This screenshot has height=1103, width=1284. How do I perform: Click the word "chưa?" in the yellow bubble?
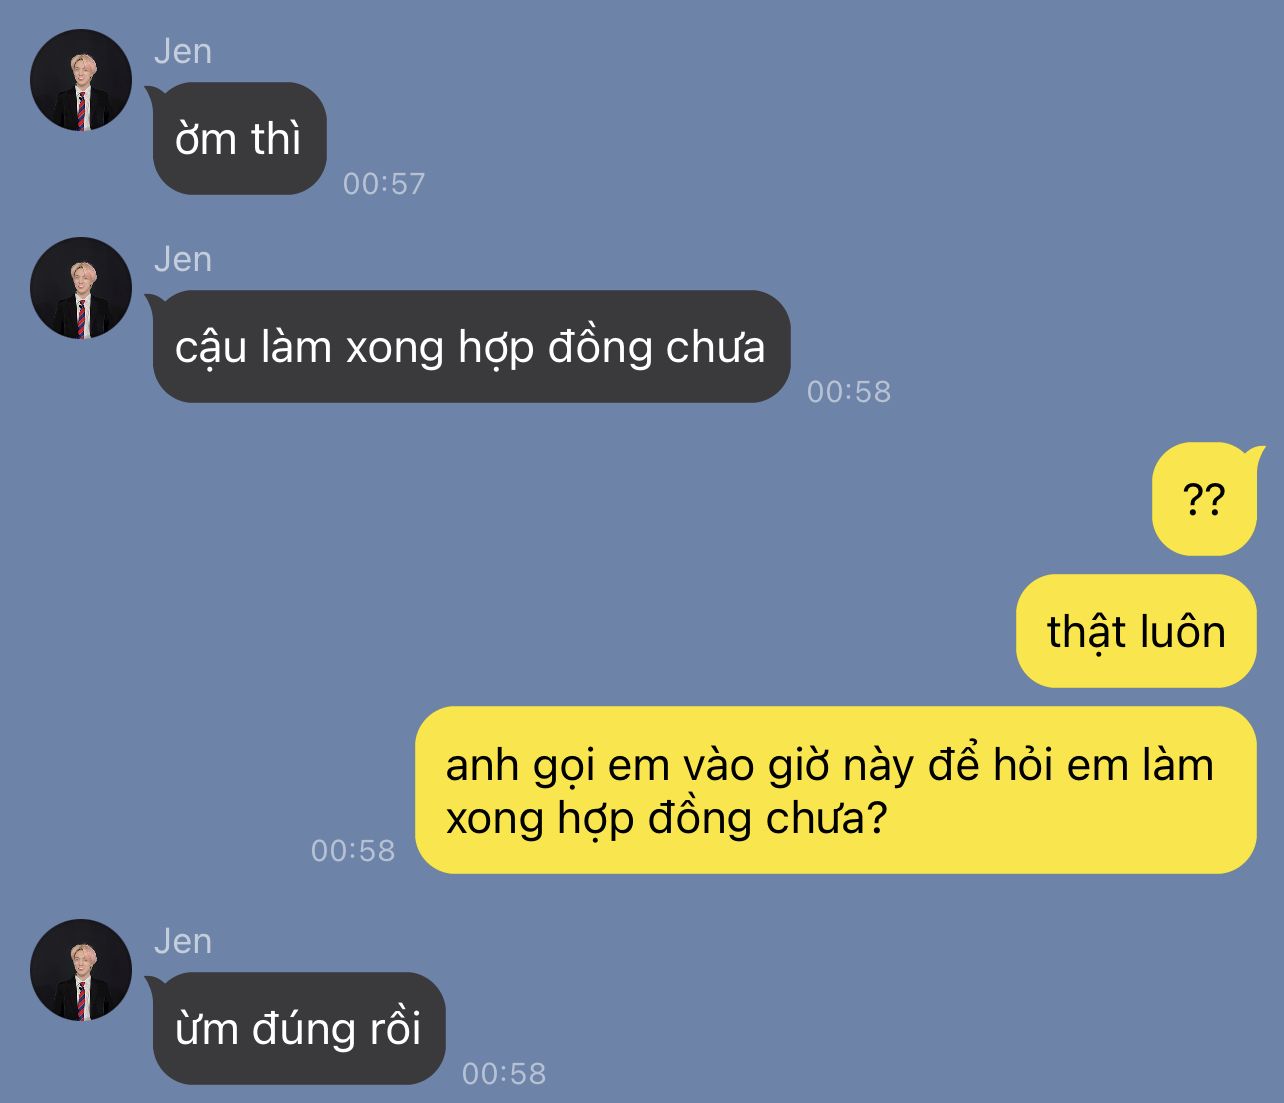point(827,819)
